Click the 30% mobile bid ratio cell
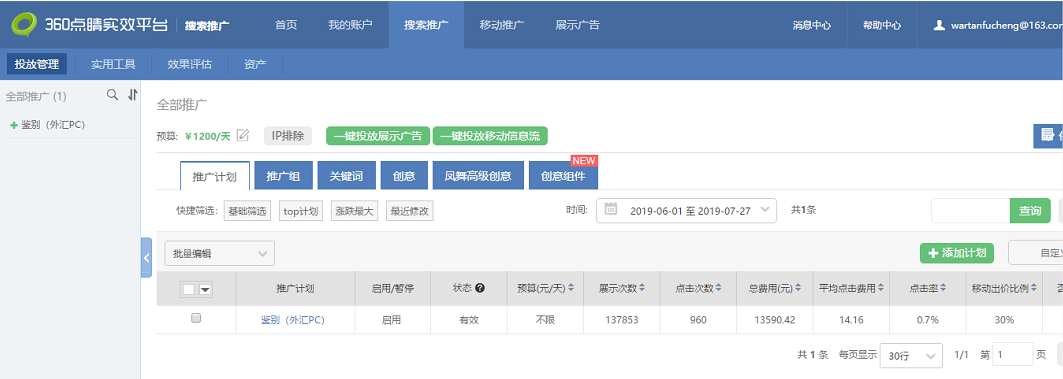This screenshot has width=1063, height=379. tap(1005, 320)
